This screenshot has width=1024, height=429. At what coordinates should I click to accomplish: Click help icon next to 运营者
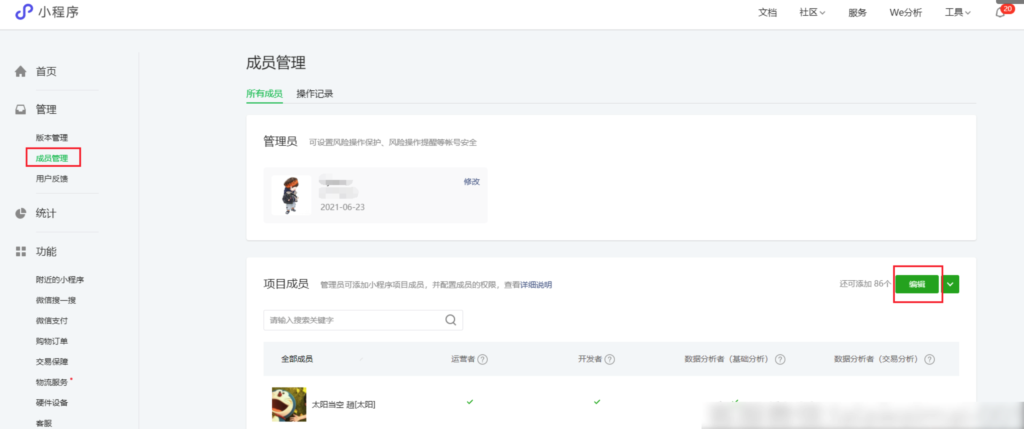coord(483,359)
